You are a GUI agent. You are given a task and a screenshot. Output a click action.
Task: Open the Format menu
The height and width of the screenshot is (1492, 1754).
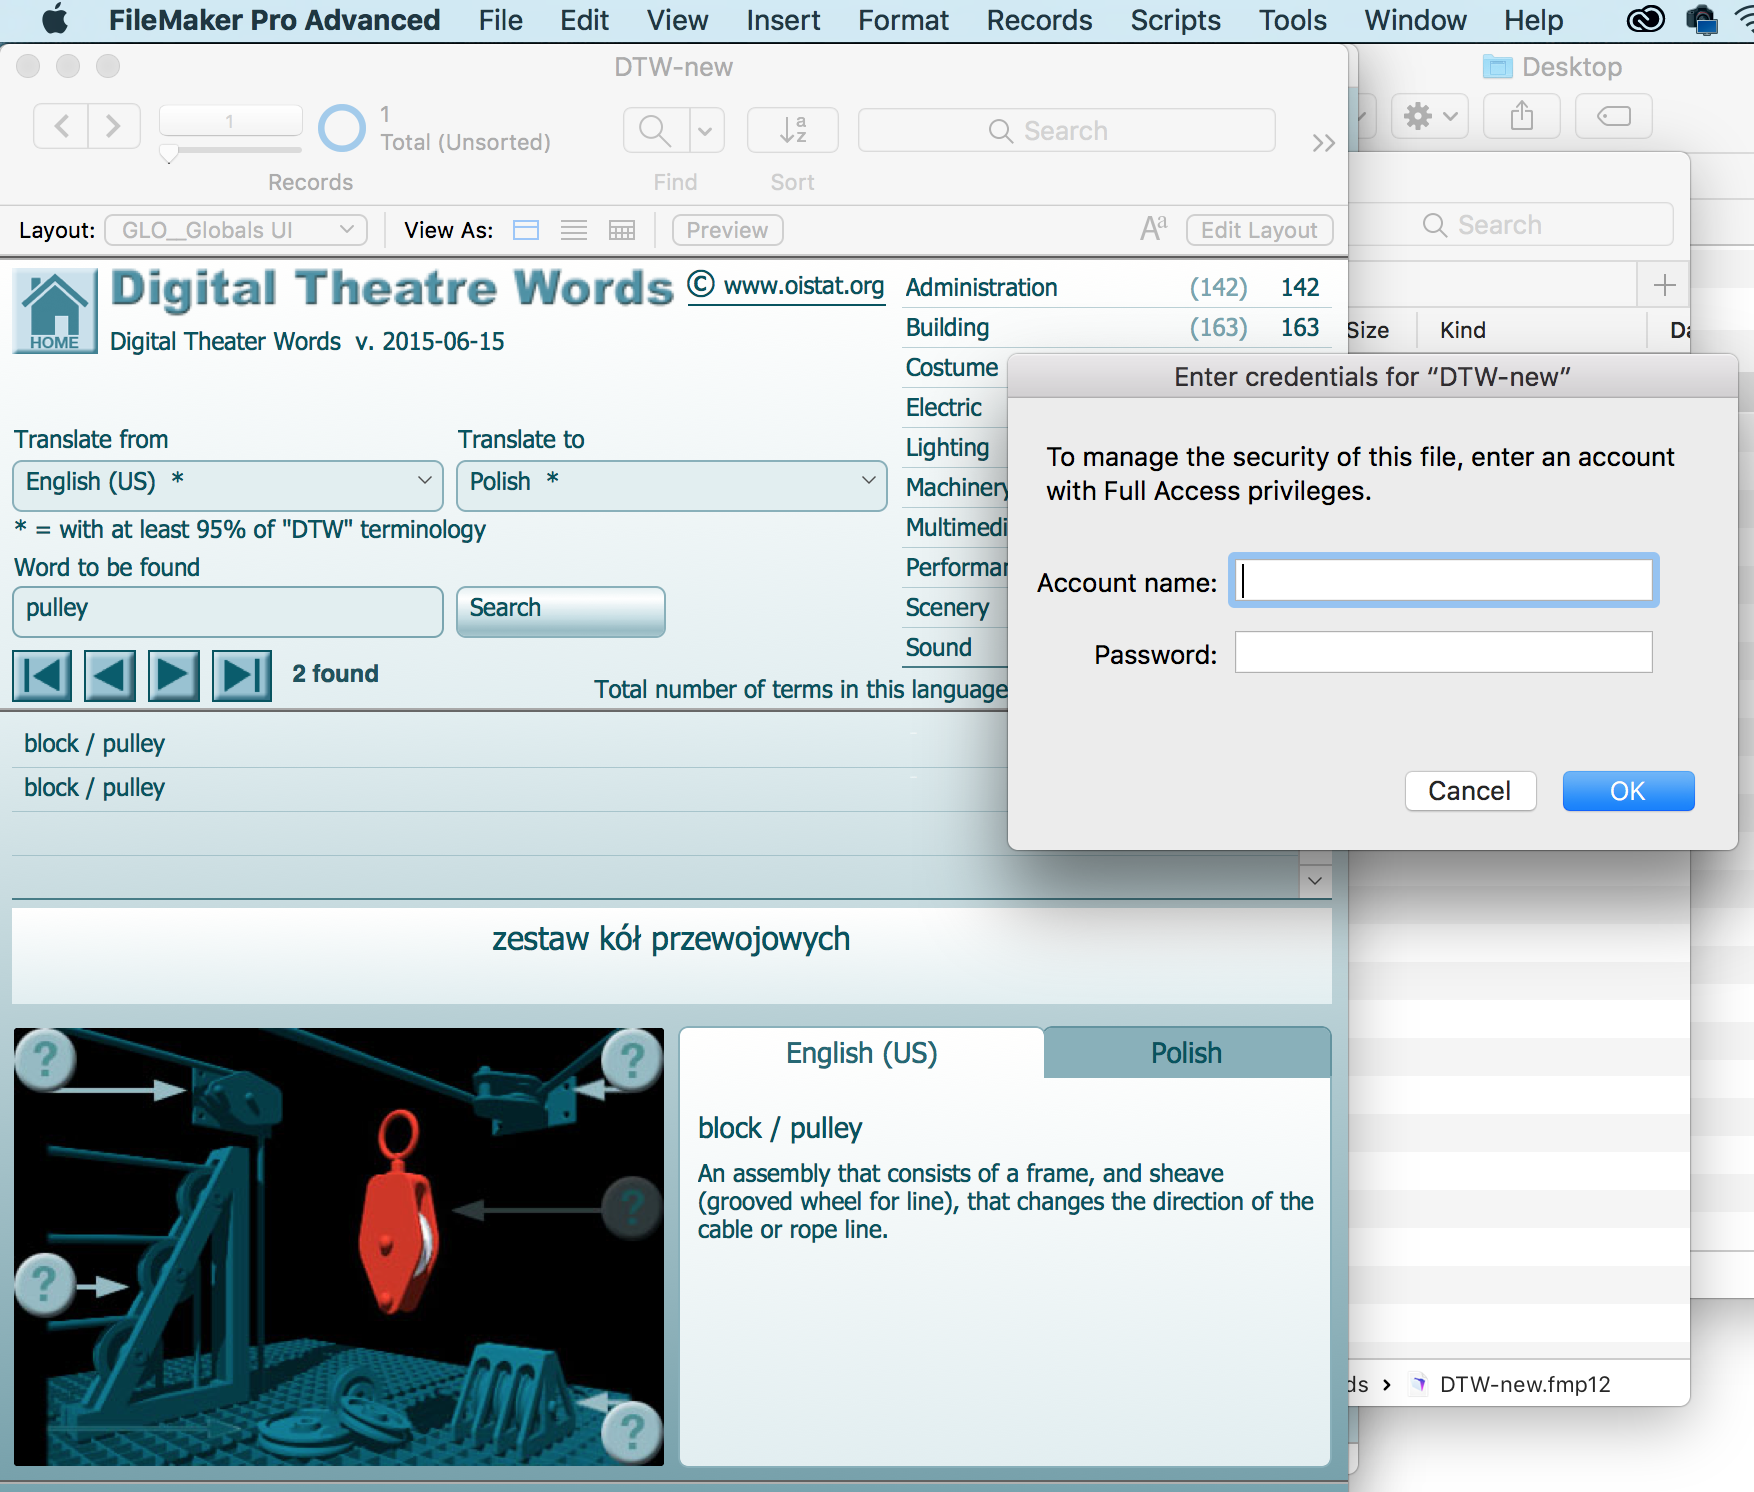(x=903, y=20)
